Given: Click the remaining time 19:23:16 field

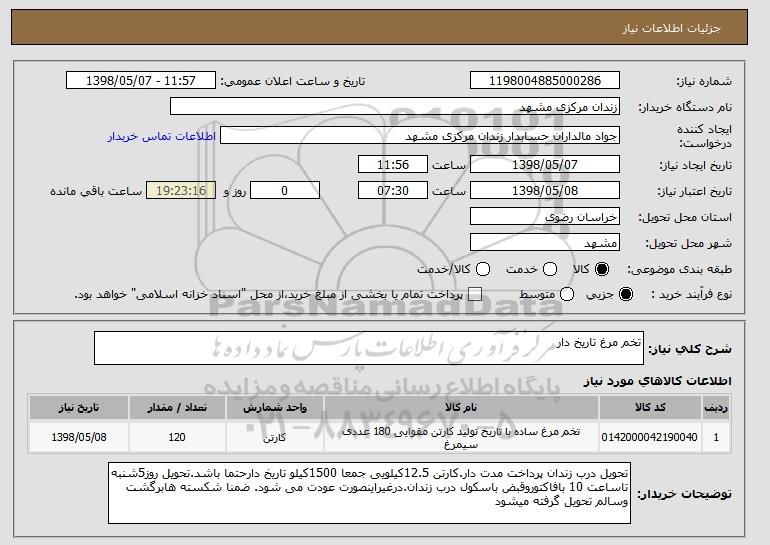Looking at the screenshot, I should tap(181, 191).
